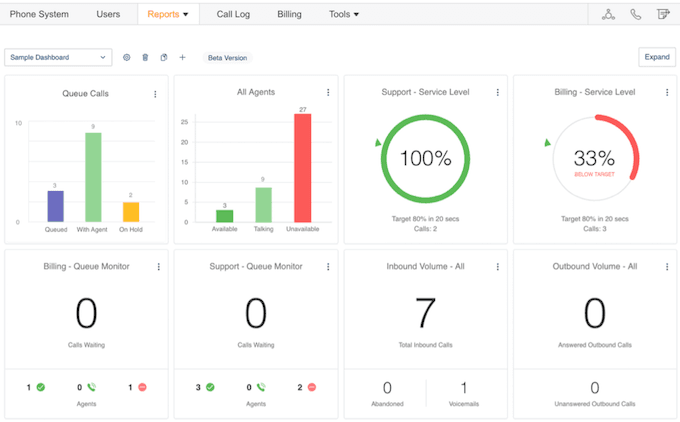Image resolution: width=680 pixels, height=422 pixels.
Task: Click the Inbound Volume - All title
Action: tap(425, 266)
